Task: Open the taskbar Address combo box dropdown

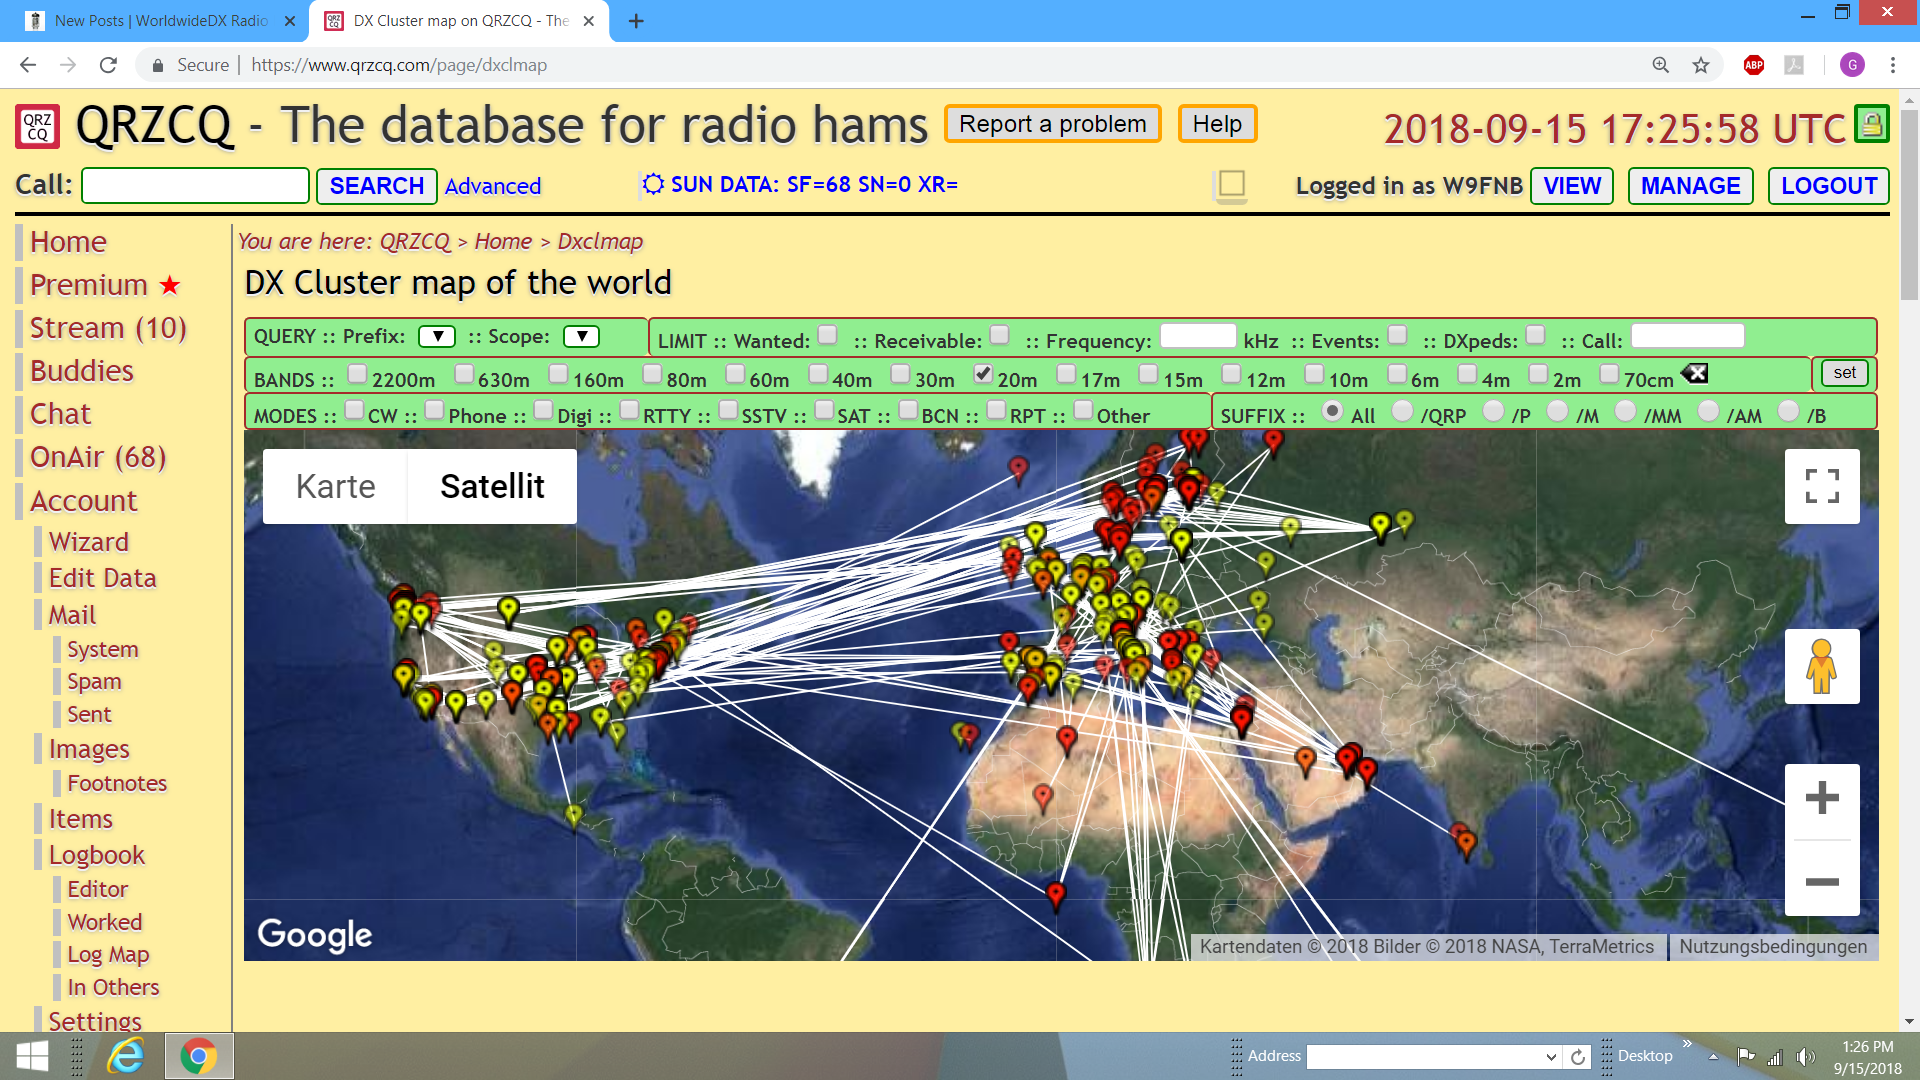Action: (x=1550, y=1057)
